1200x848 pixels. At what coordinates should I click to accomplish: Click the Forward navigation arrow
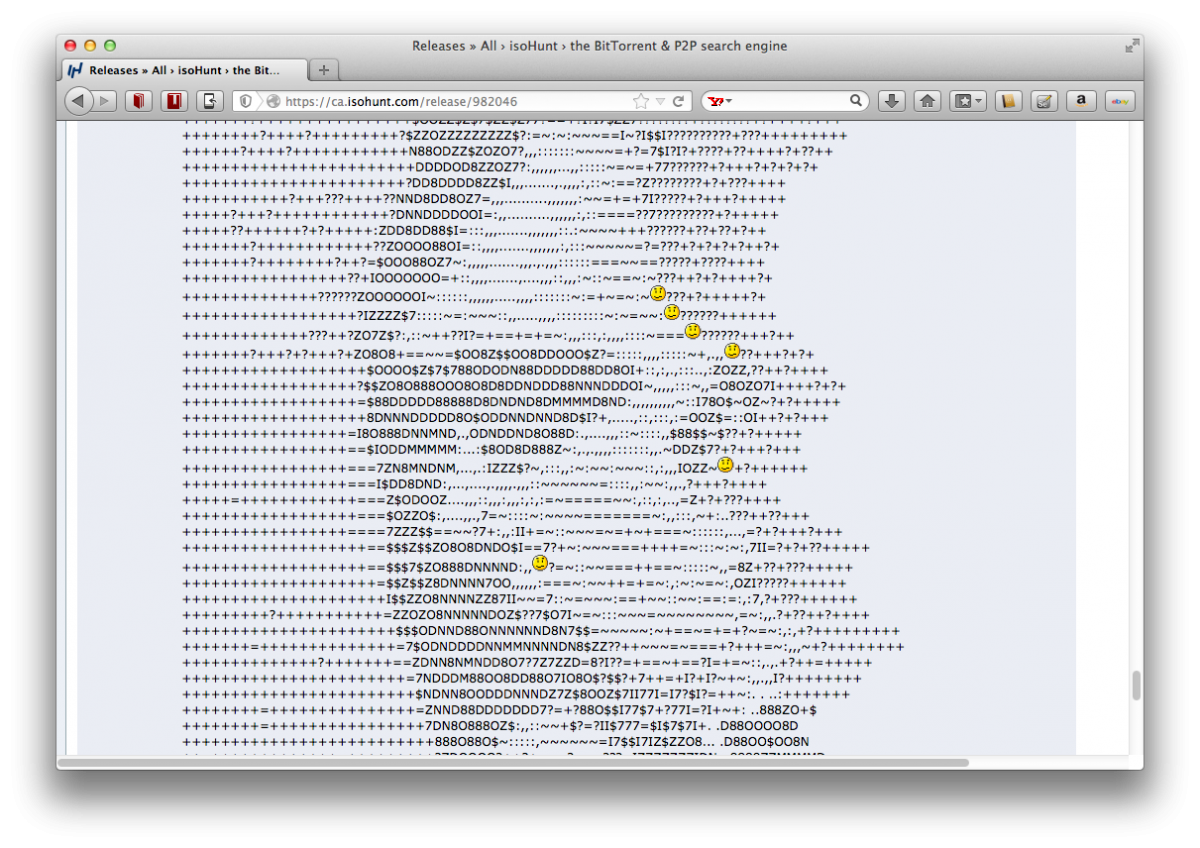105,101
